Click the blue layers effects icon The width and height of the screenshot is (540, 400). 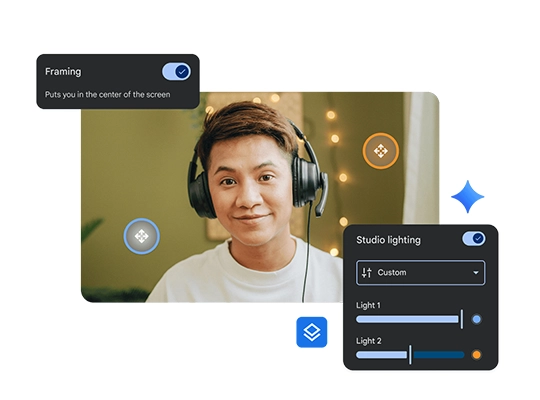(x=312, y=332)
